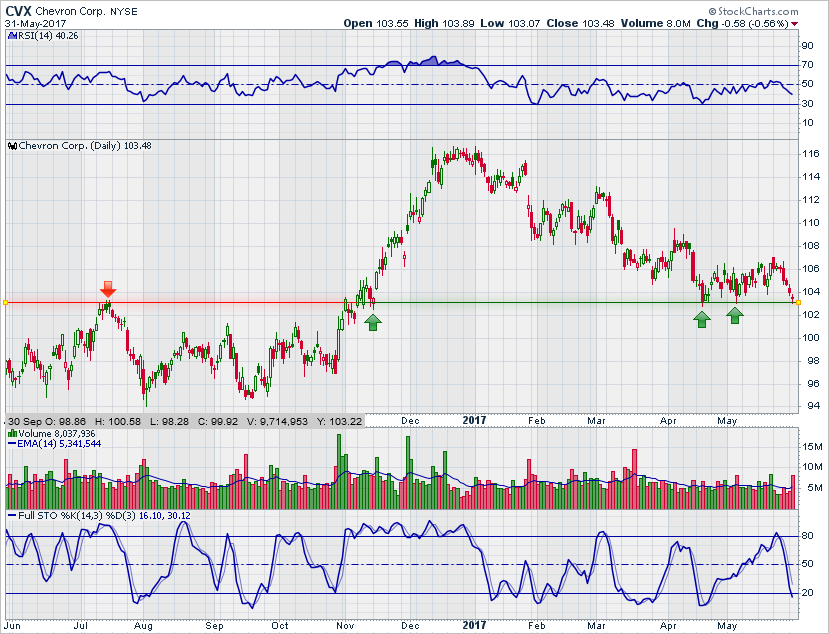The width and height of the screenshot is (829, 634).
Task: Select the red down arrow above the July high
Action: pyautogui.click(x=108, y=289)
